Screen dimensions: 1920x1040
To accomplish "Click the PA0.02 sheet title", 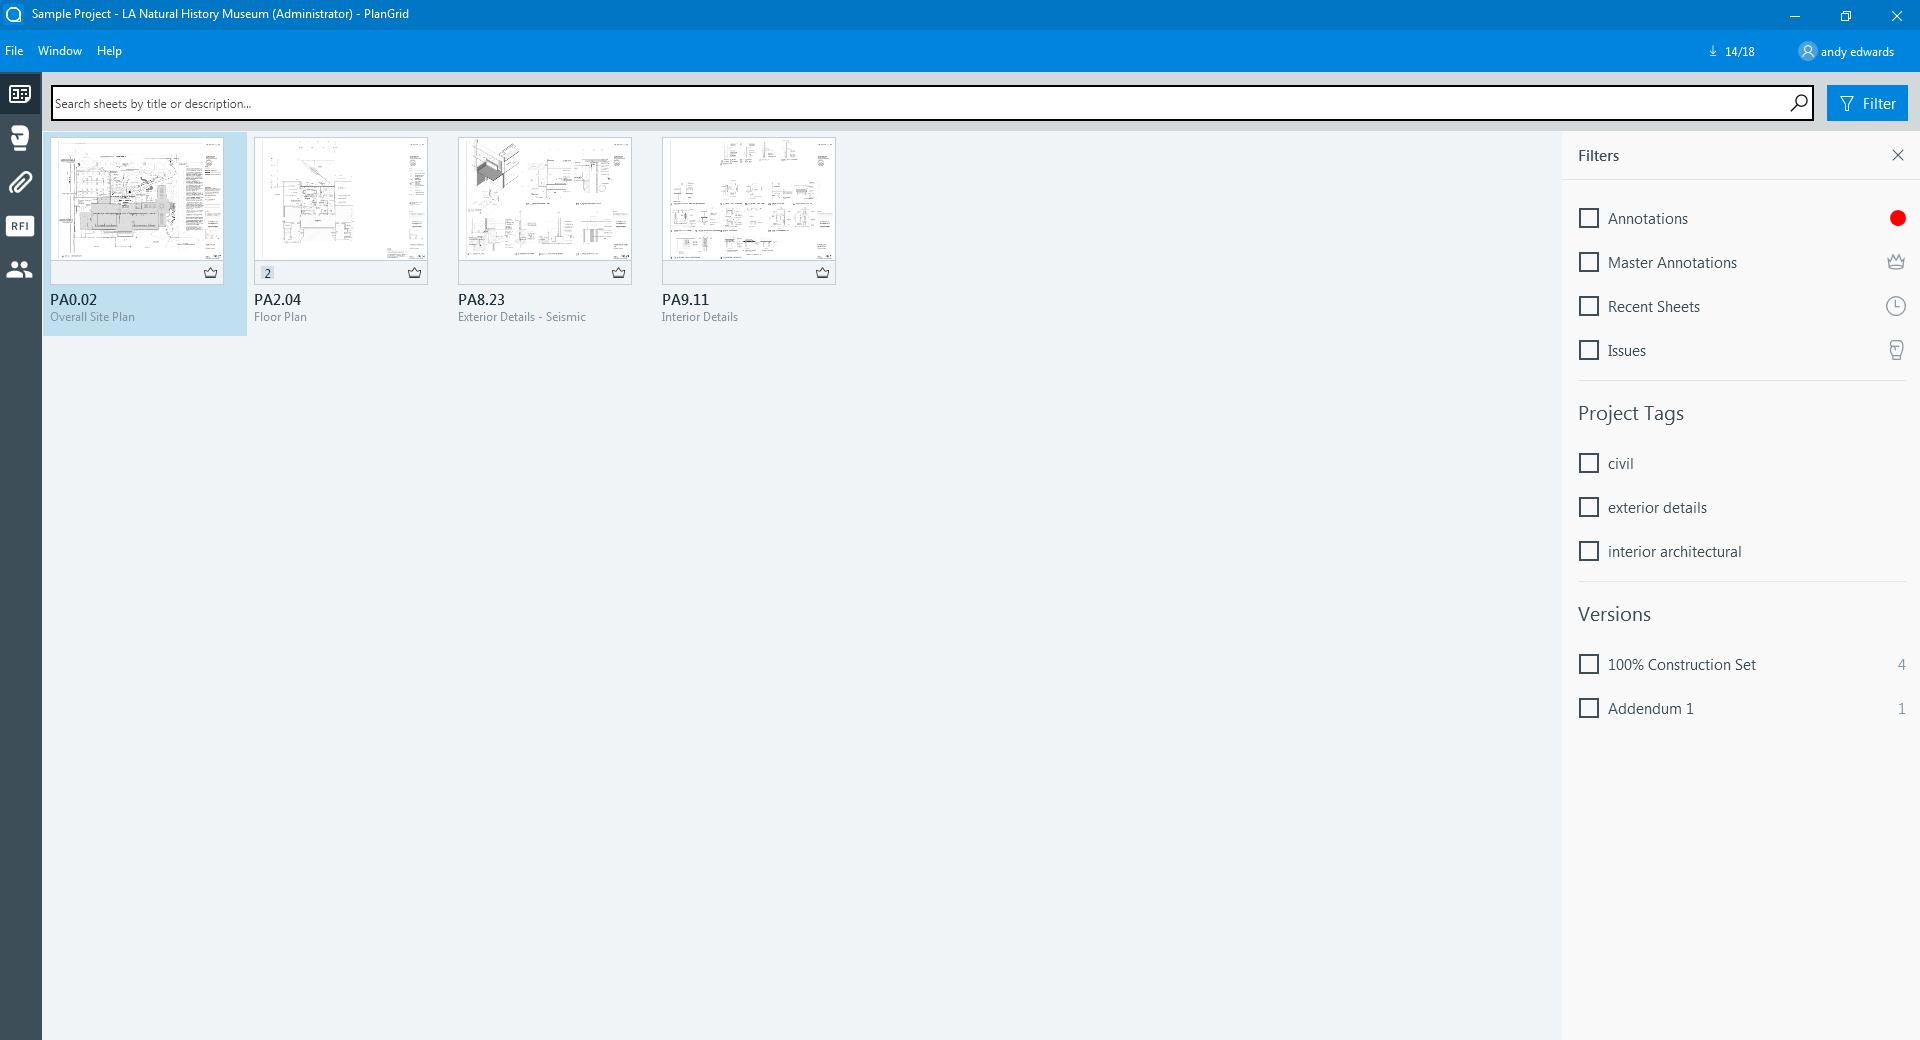I will (x=73, y=299).
